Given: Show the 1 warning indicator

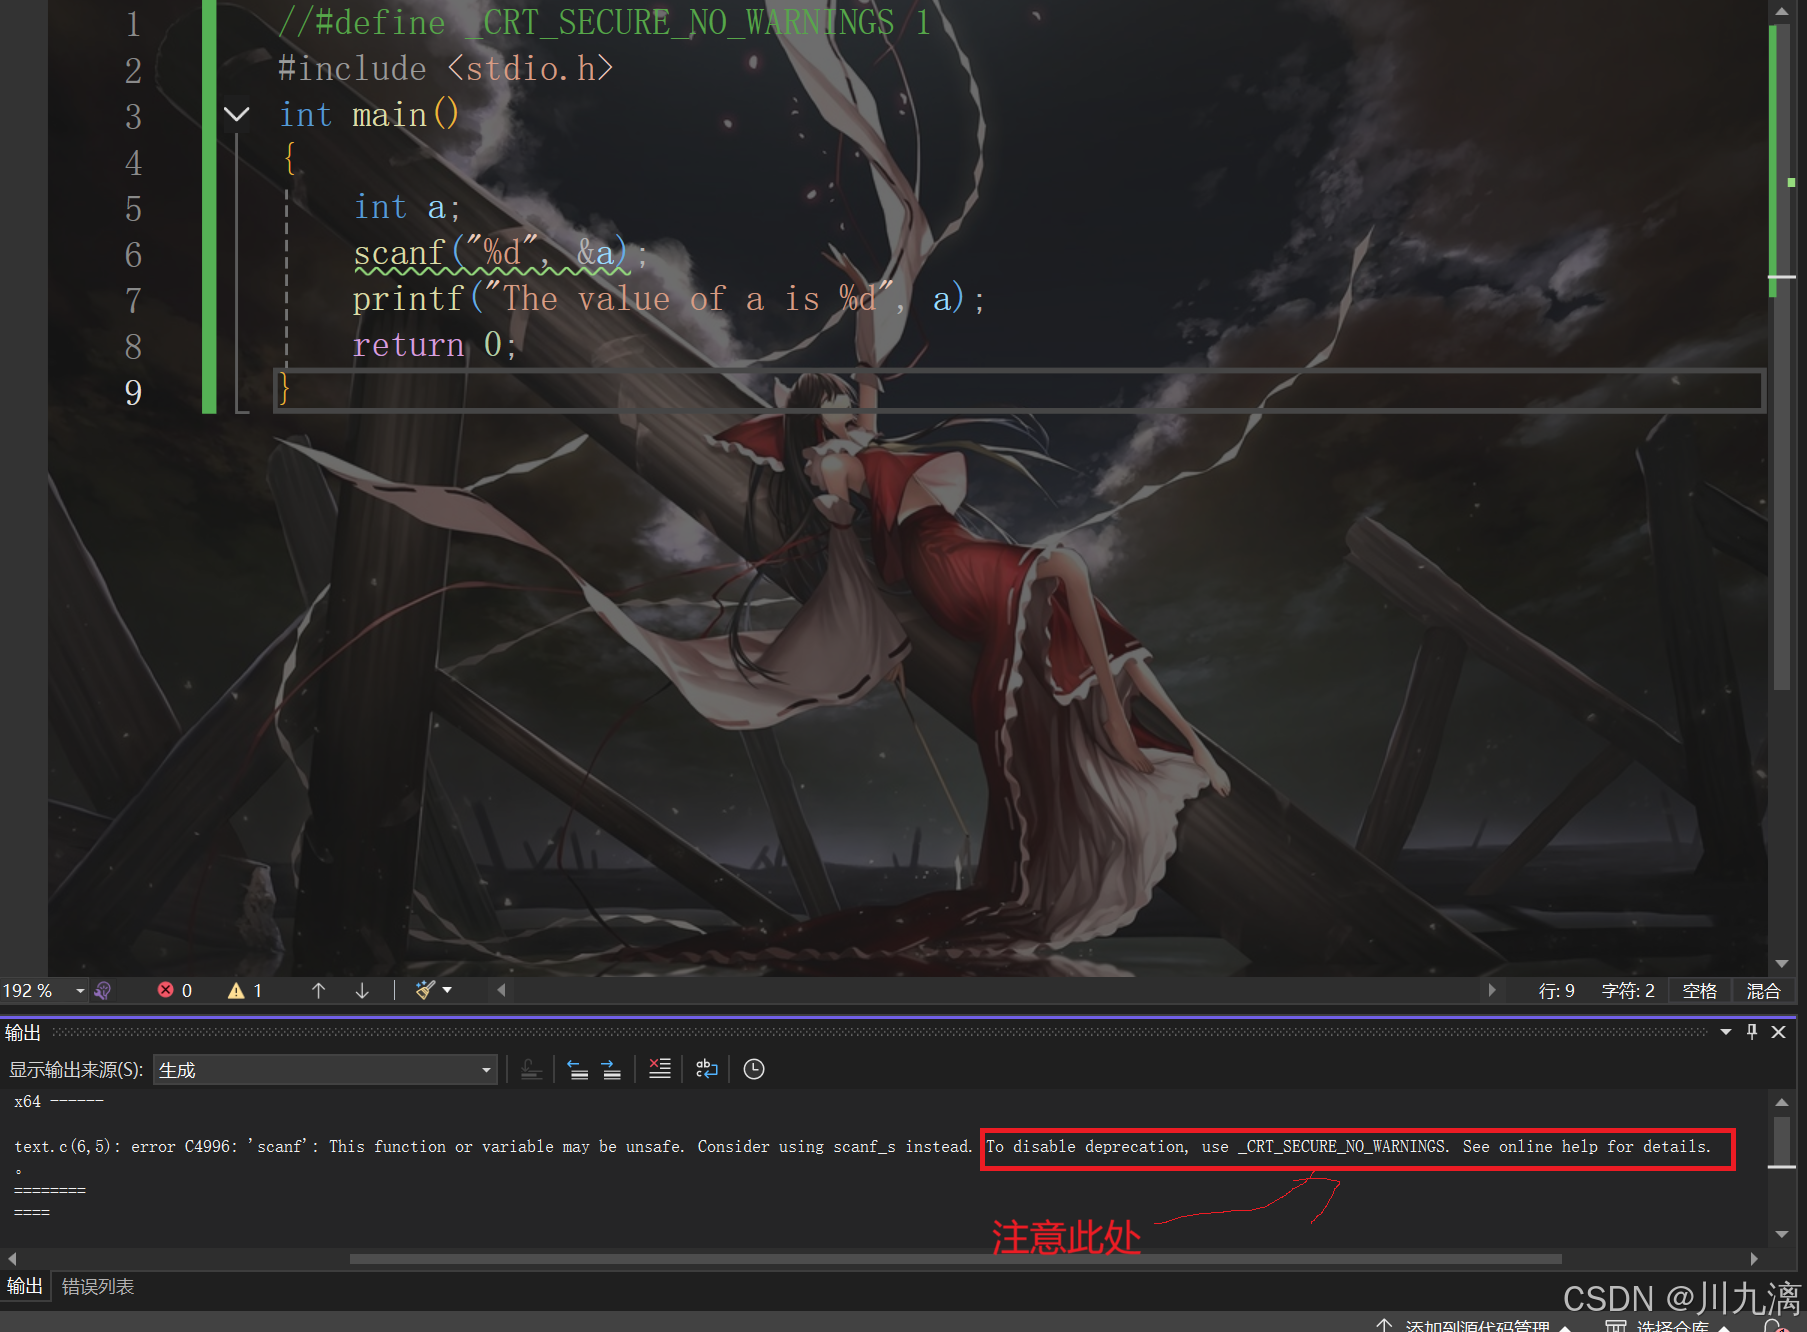Looking at the screenshot, I should (x=246, y=990).
